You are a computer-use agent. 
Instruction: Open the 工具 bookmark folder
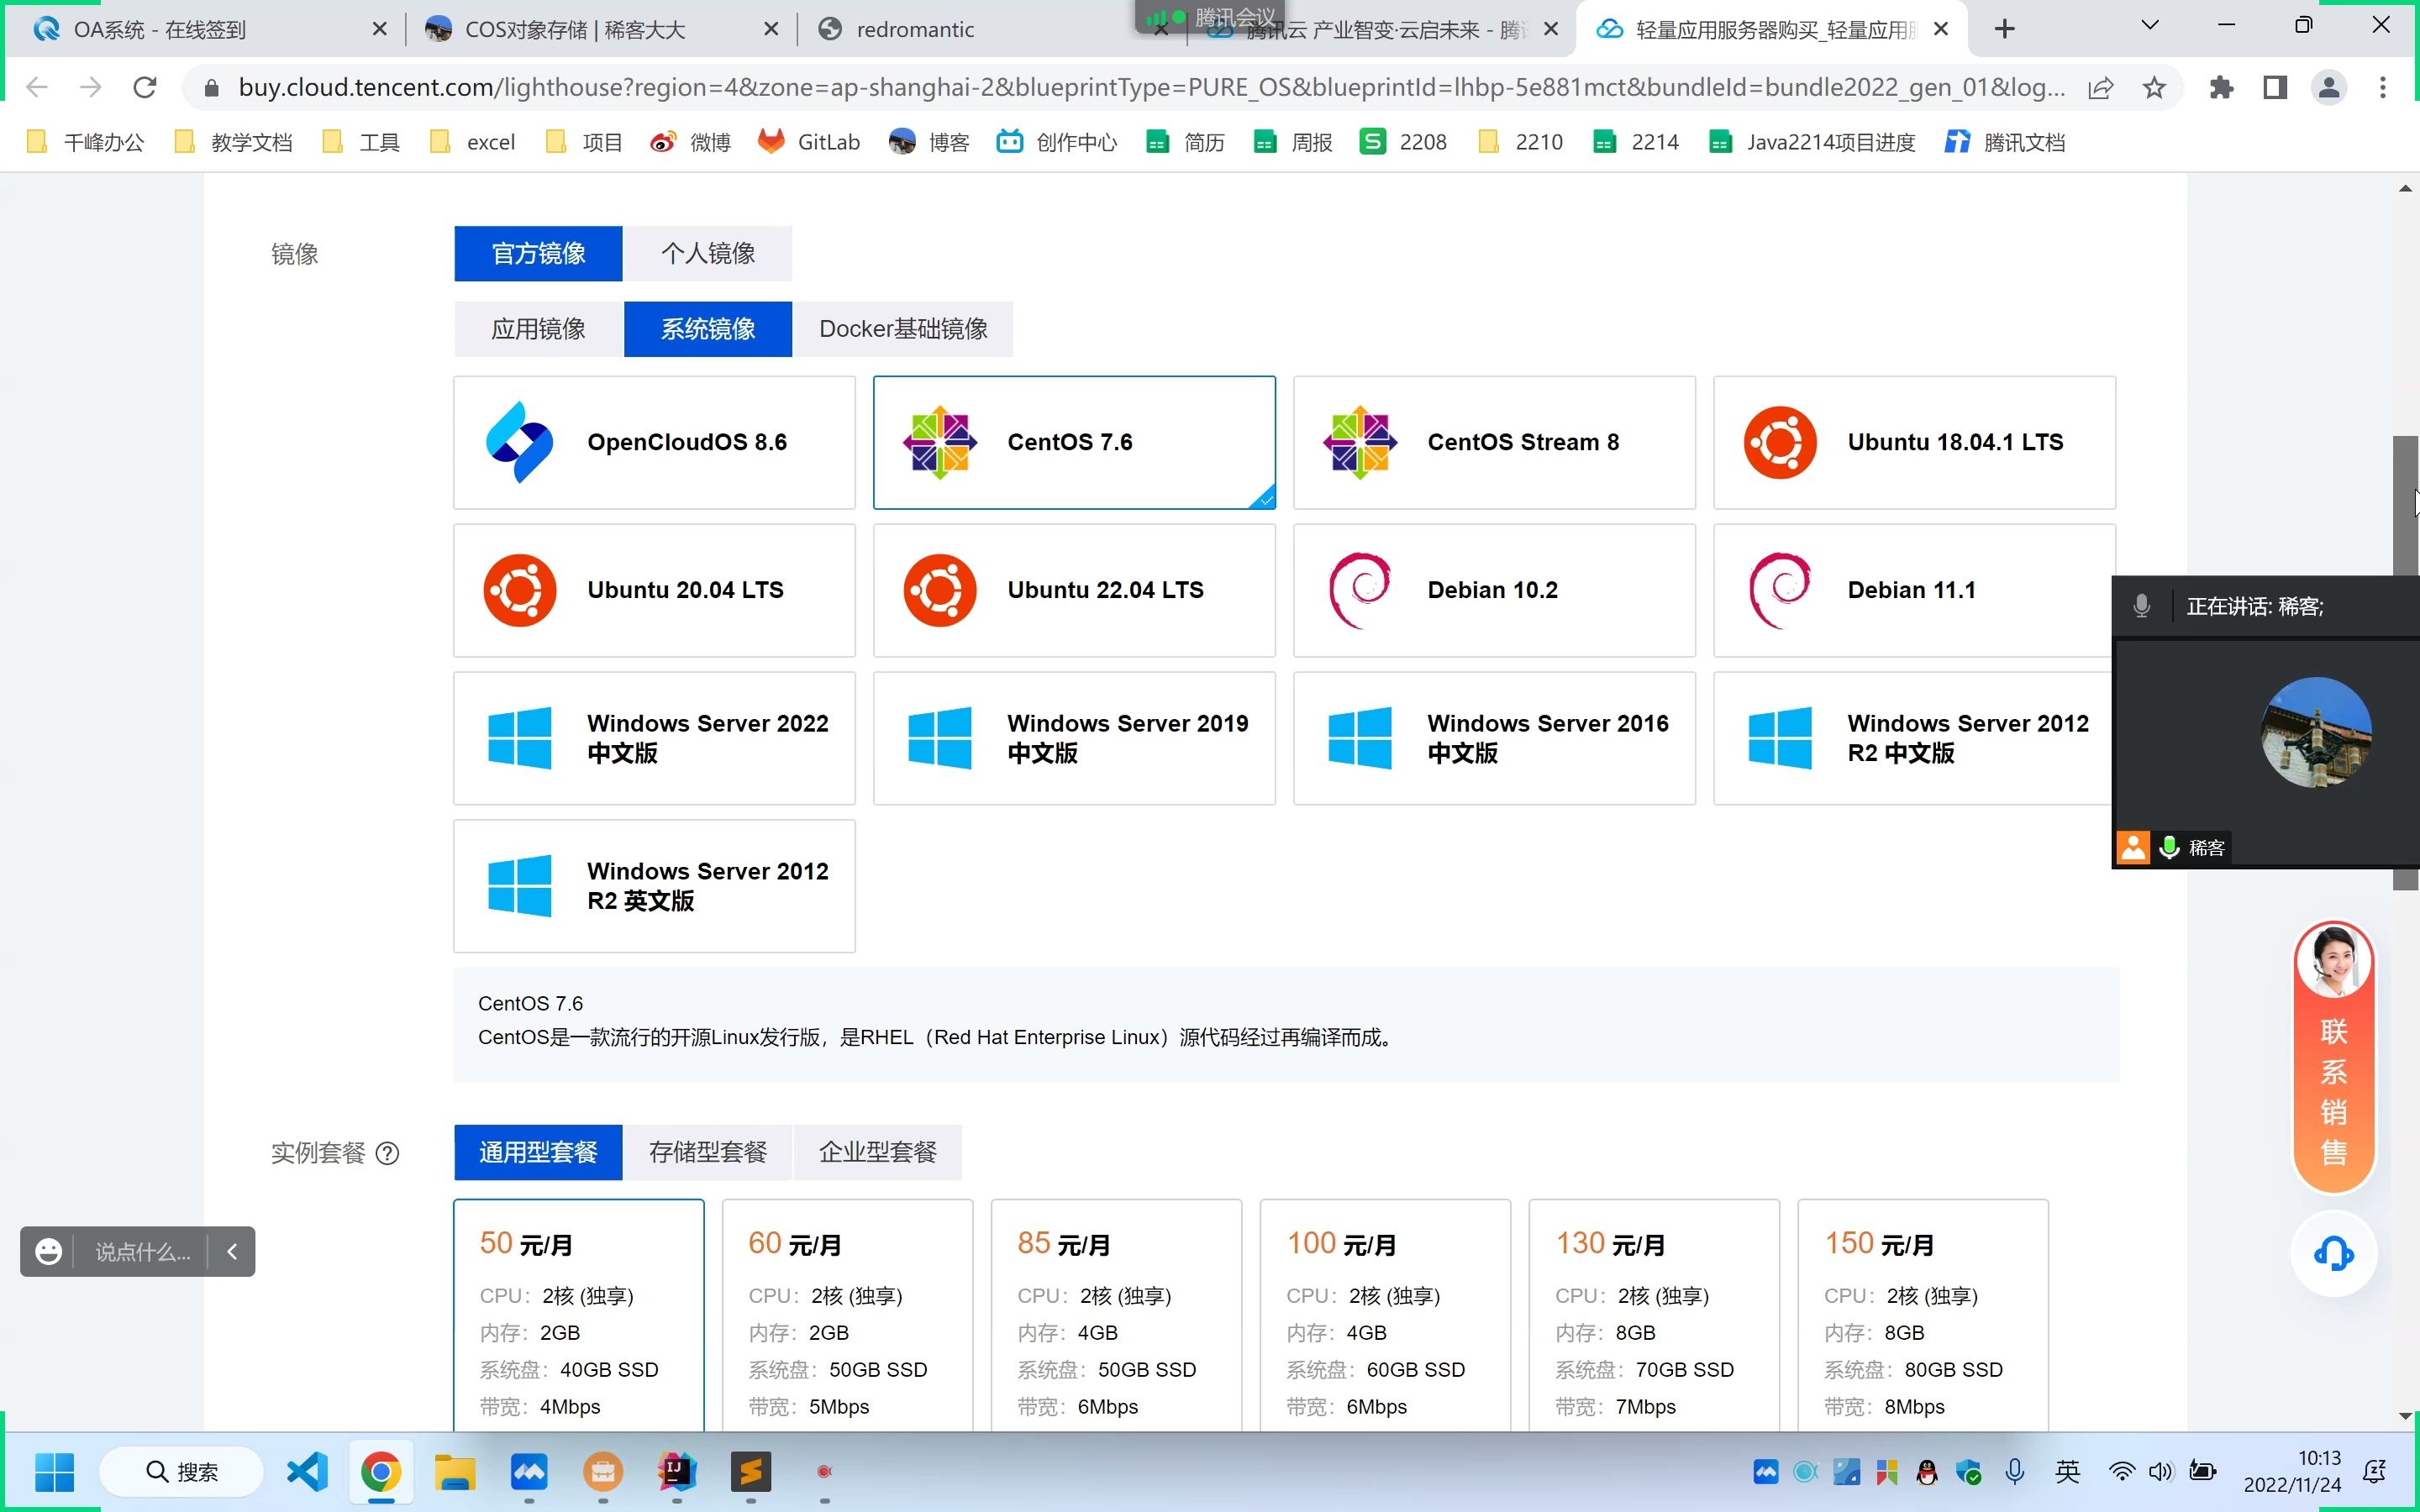click(362, 142)
